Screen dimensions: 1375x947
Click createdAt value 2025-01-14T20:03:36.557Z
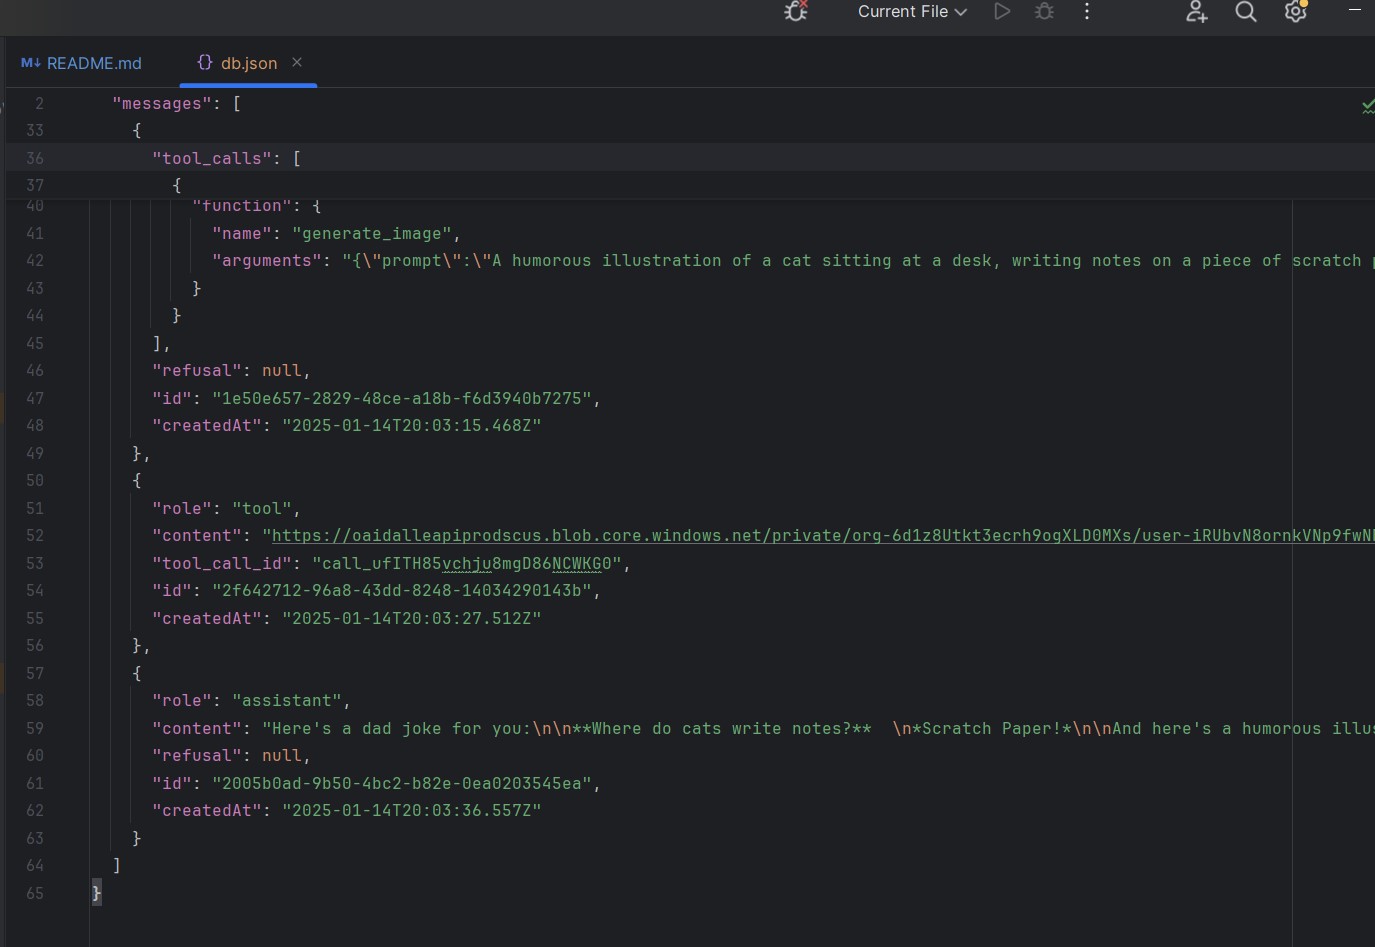(412, 811)
